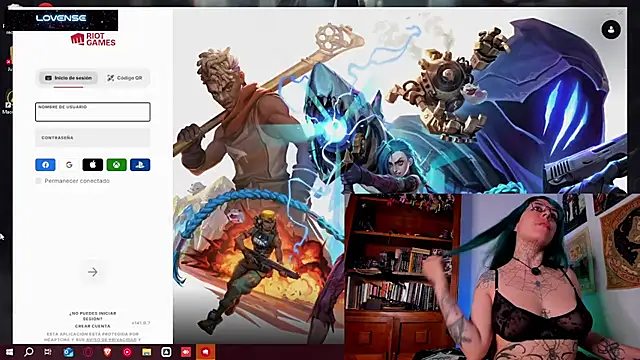The height and width of the screenshot is (360, 640).
Task: Click the Riot Games logo
Action: 93,39
